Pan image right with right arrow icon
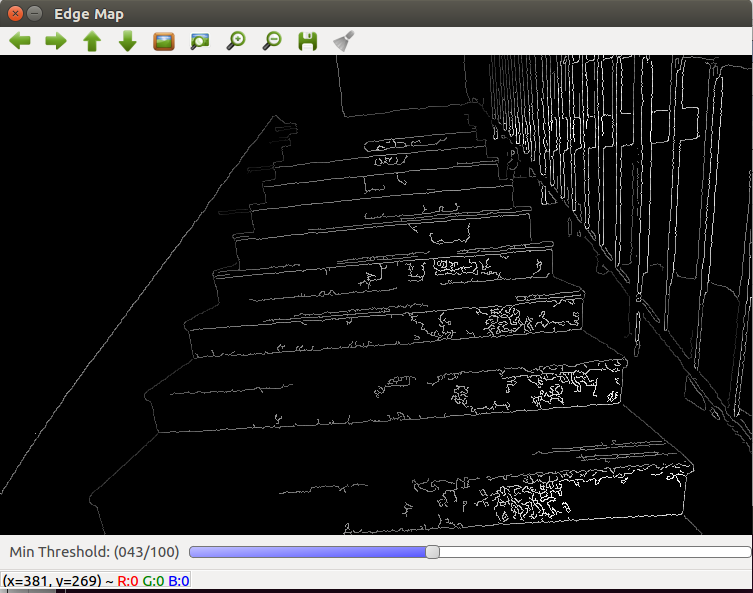 coord(56,41)
